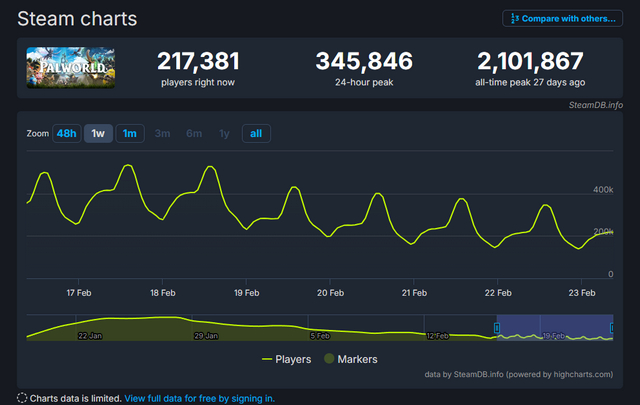Choose the 6m zoom option
Viewport: 640px width, 405px height.
coord(194,134)
